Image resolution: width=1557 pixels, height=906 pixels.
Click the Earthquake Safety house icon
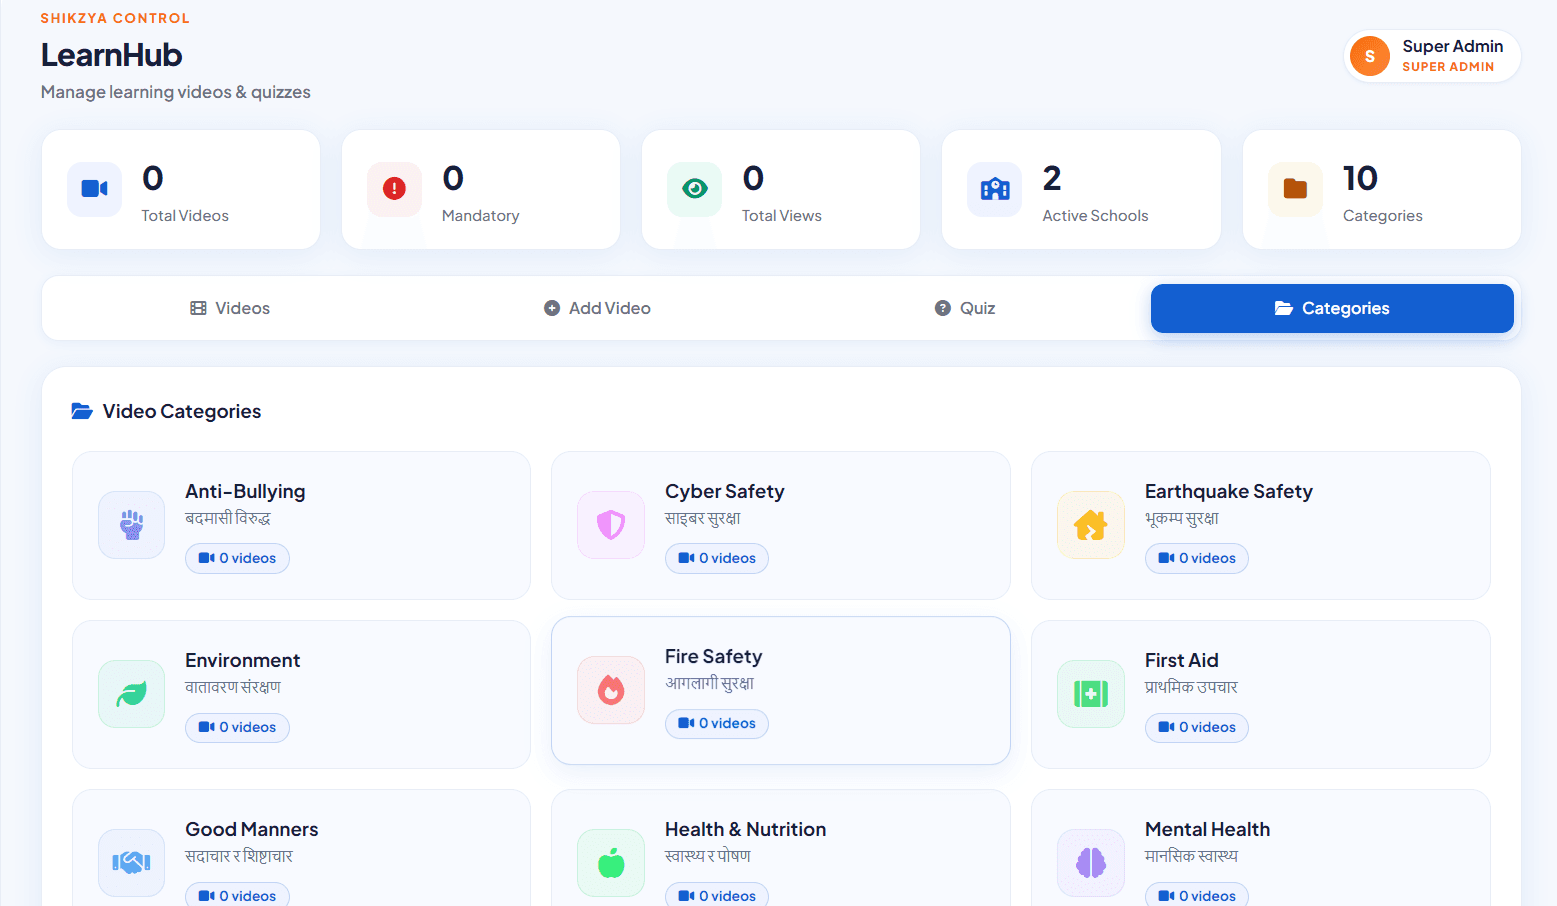click(1091, 525)
